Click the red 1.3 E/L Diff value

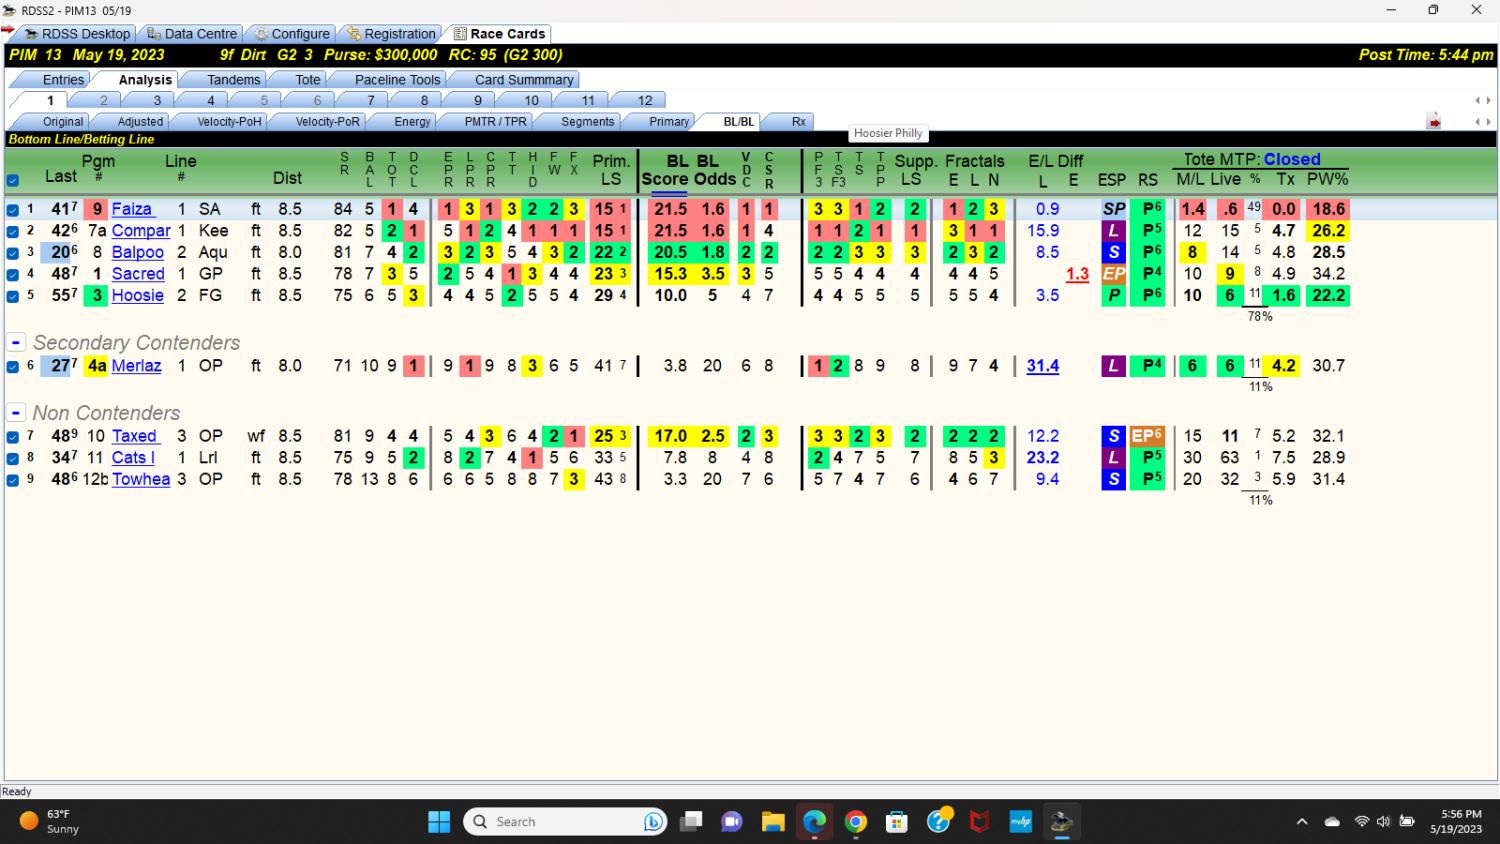click(x=1077, y=274)
